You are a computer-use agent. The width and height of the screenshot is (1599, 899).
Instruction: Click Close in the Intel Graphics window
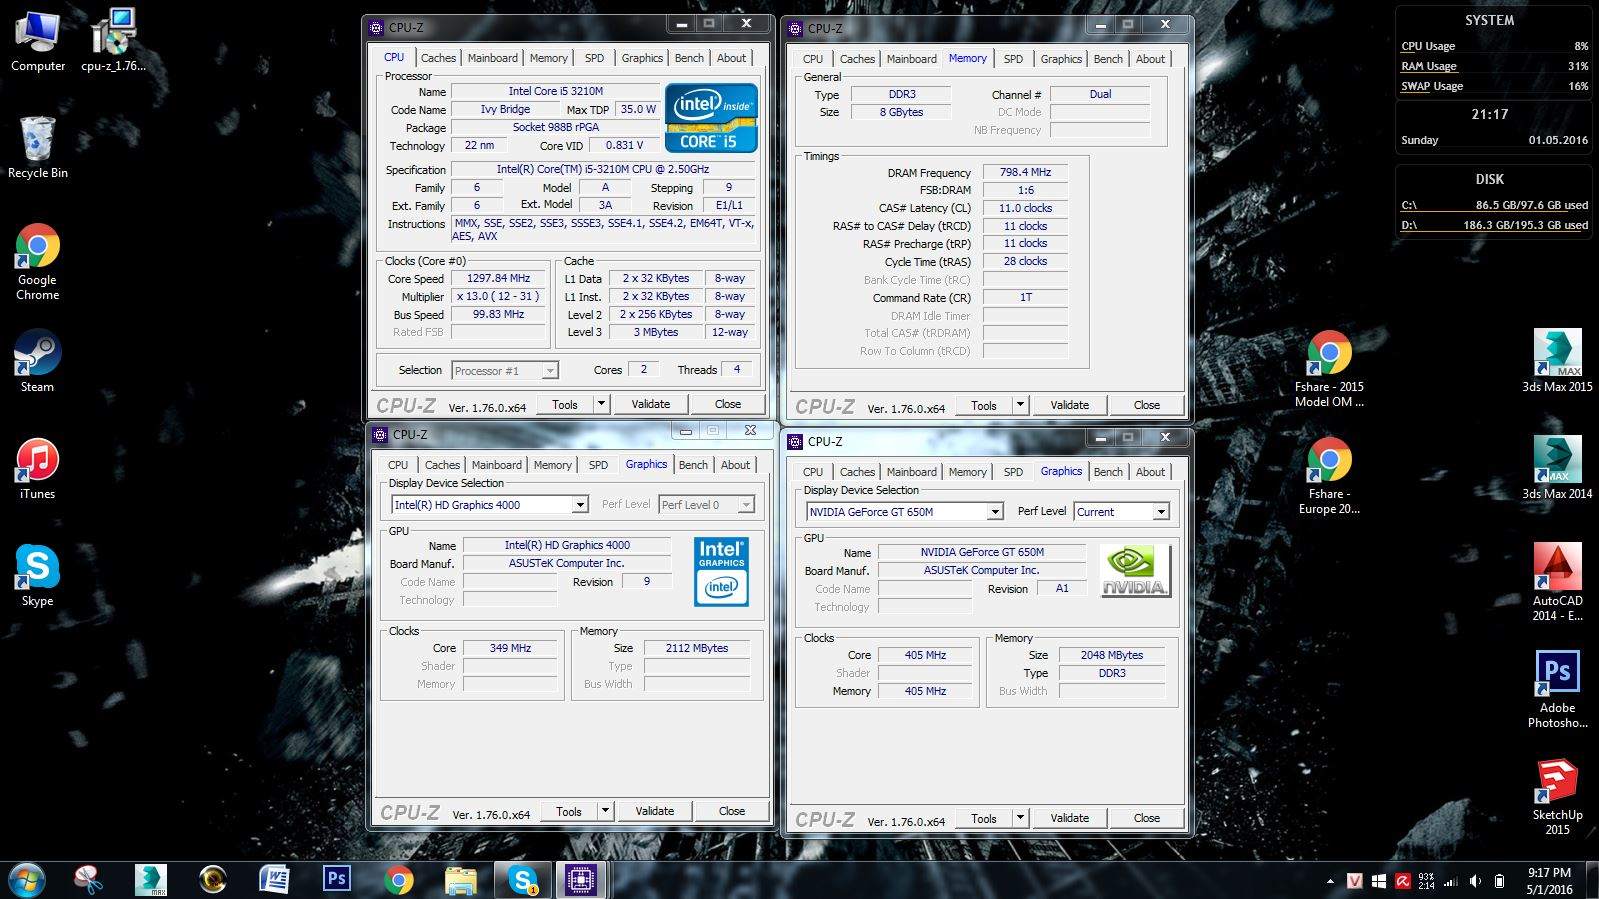[x=732, y=811]
